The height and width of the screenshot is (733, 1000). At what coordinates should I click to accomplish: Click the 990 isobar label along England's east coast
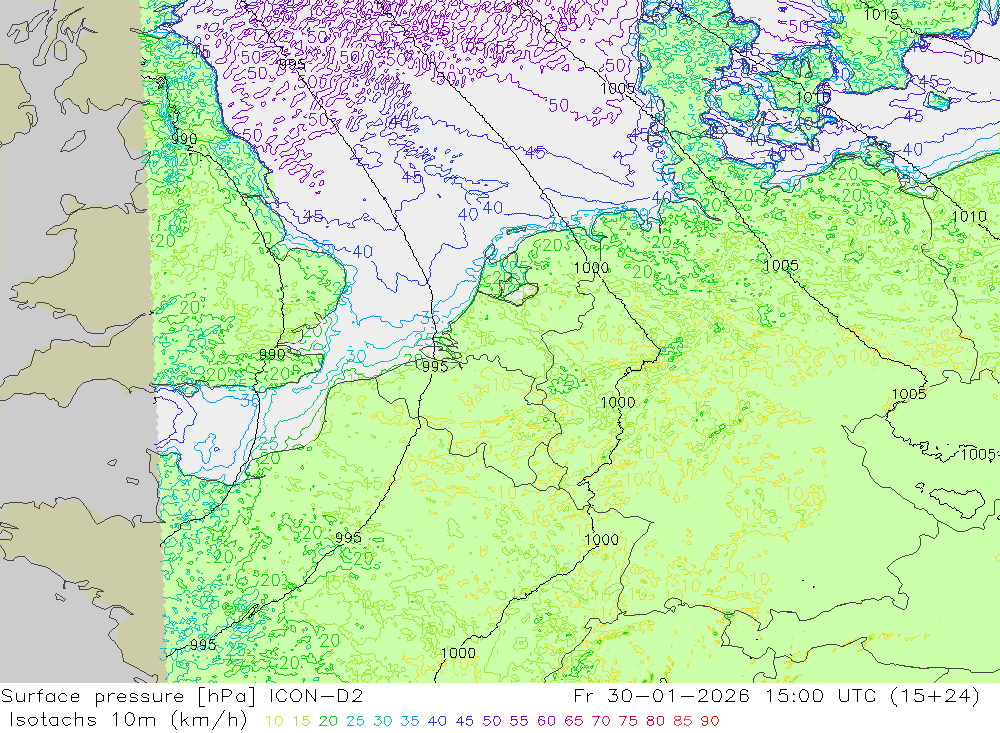click(x=184, y=138)
